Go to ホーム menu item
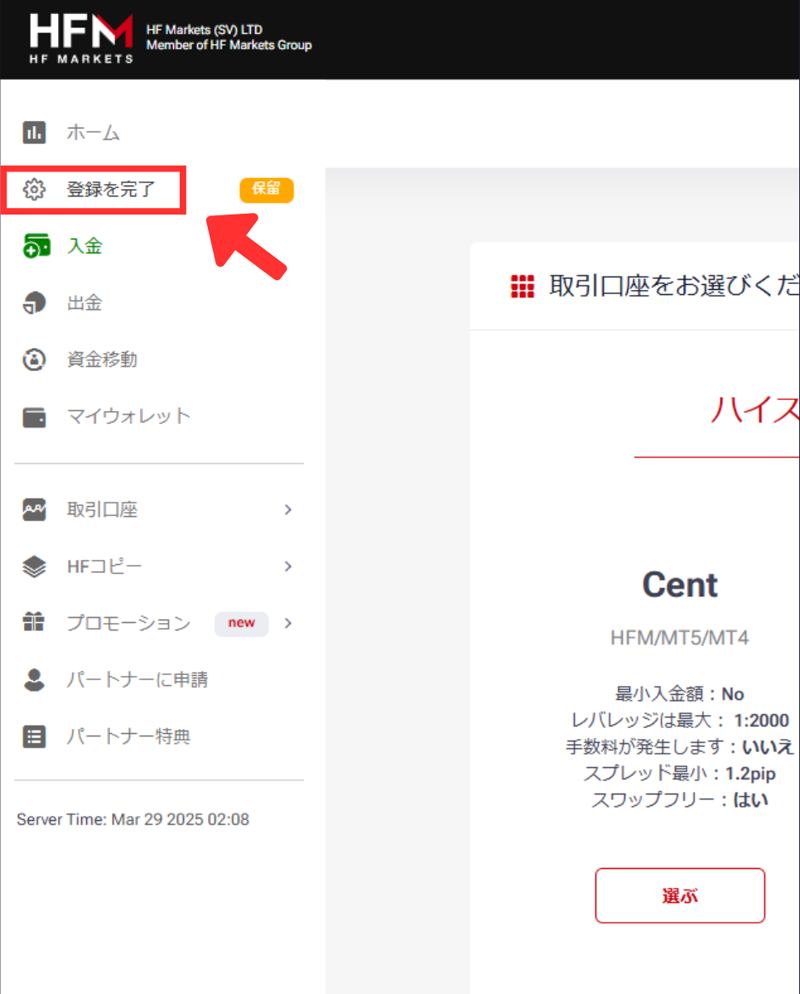Screen dimensions: 800x994 click(93, 132)
